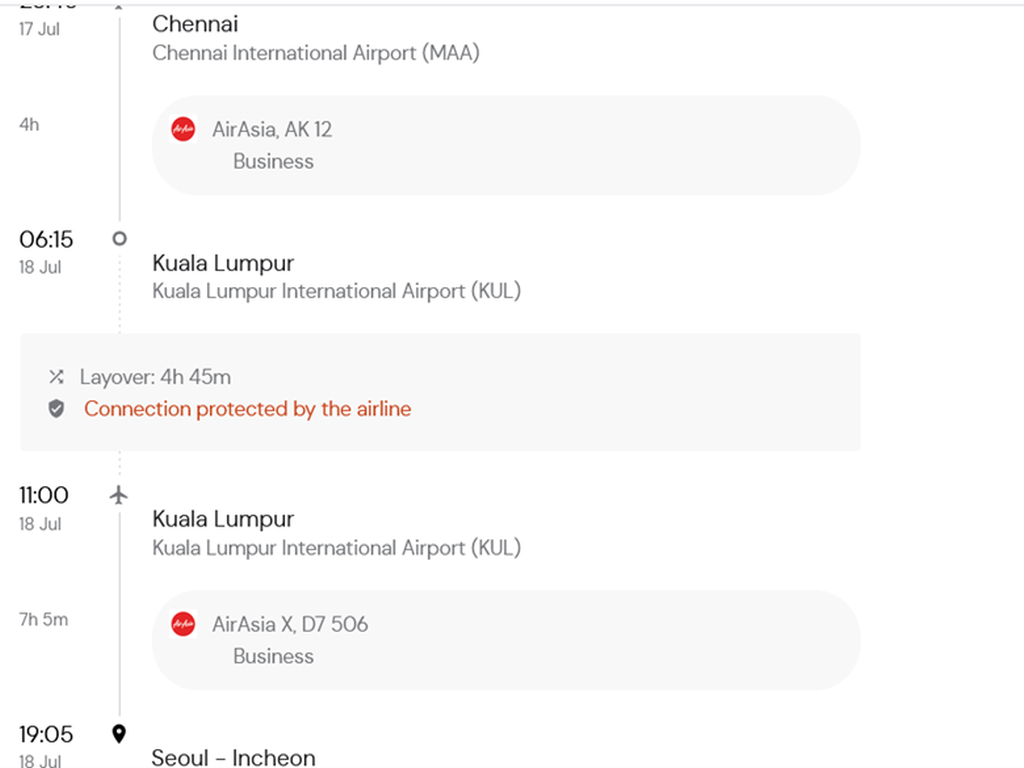This screenshot has height=768, width=1024.
Task: Click the AirAsia X logo on flight D7 506
Action: click(x=182, y=624)
